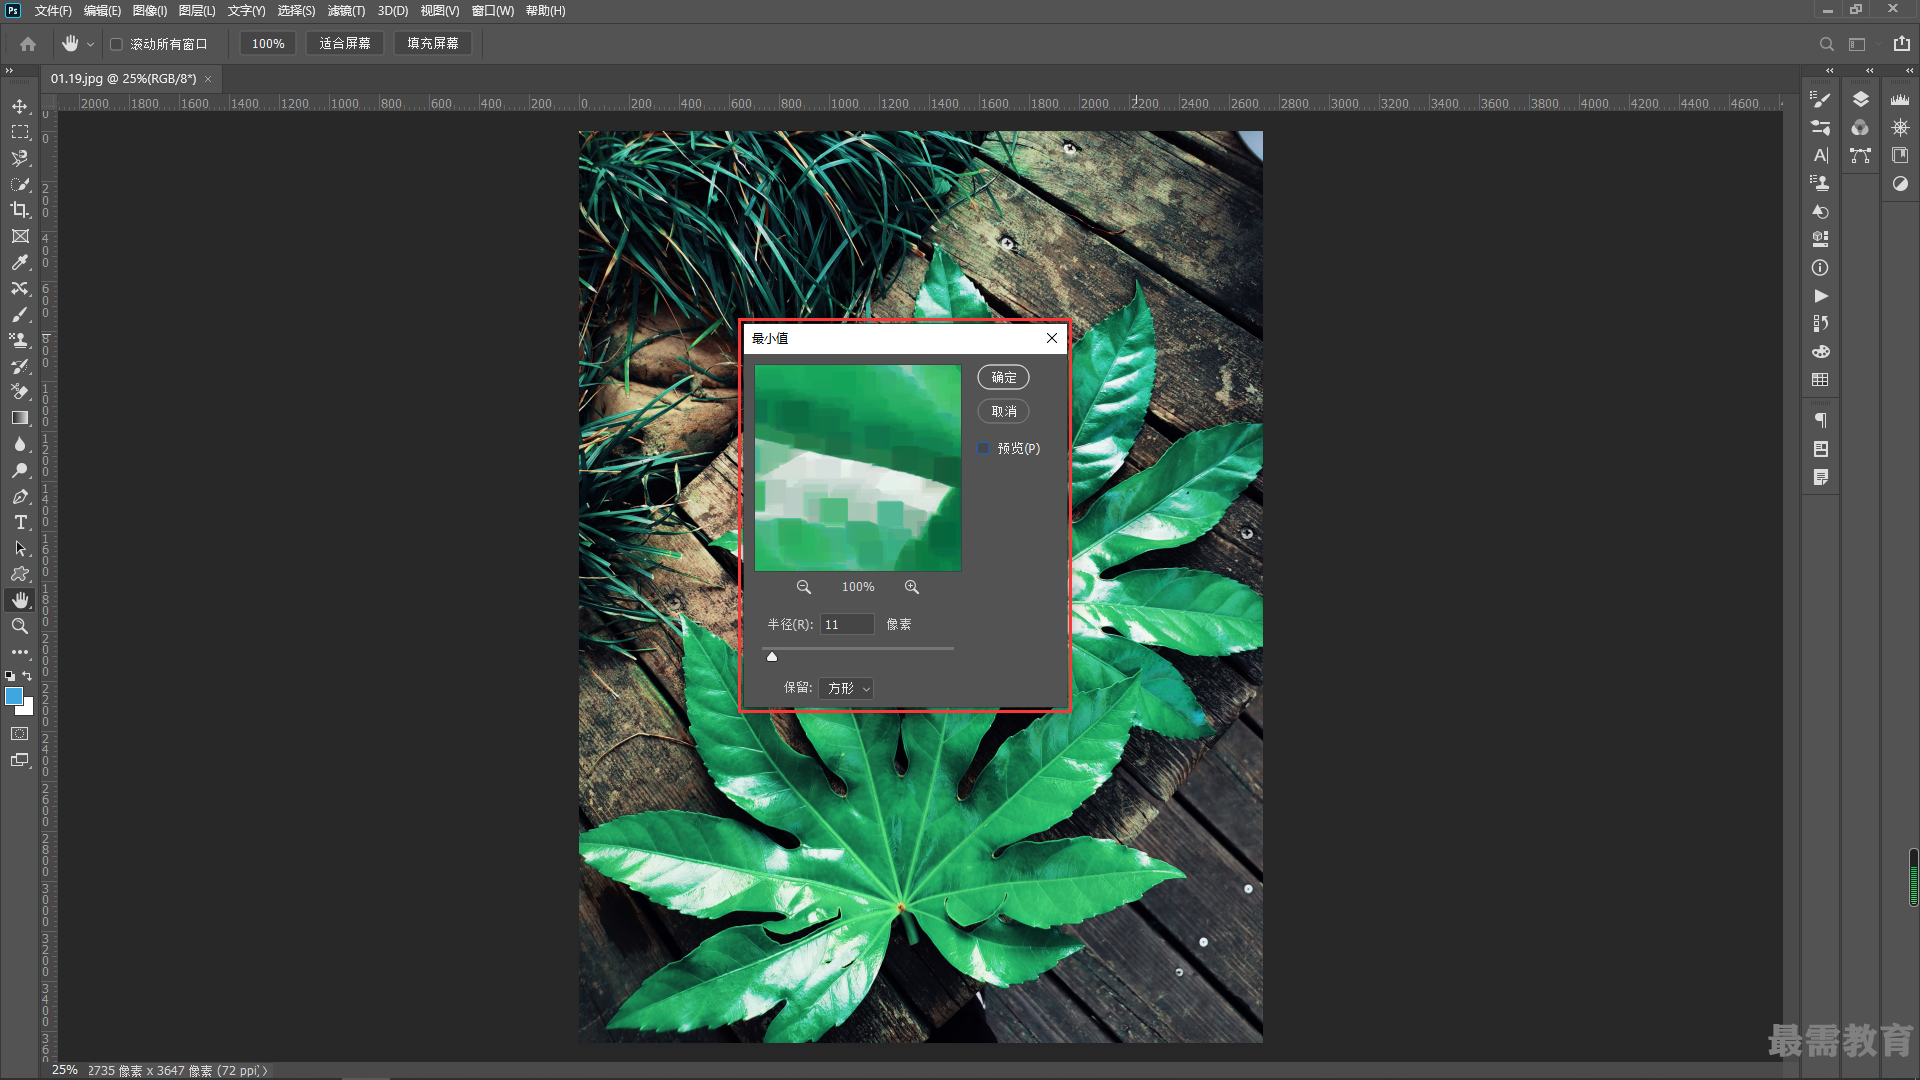Reset default foreground and background colors
The width and height of the screenshot is (1920, 1080).
(x=10, y=676)
